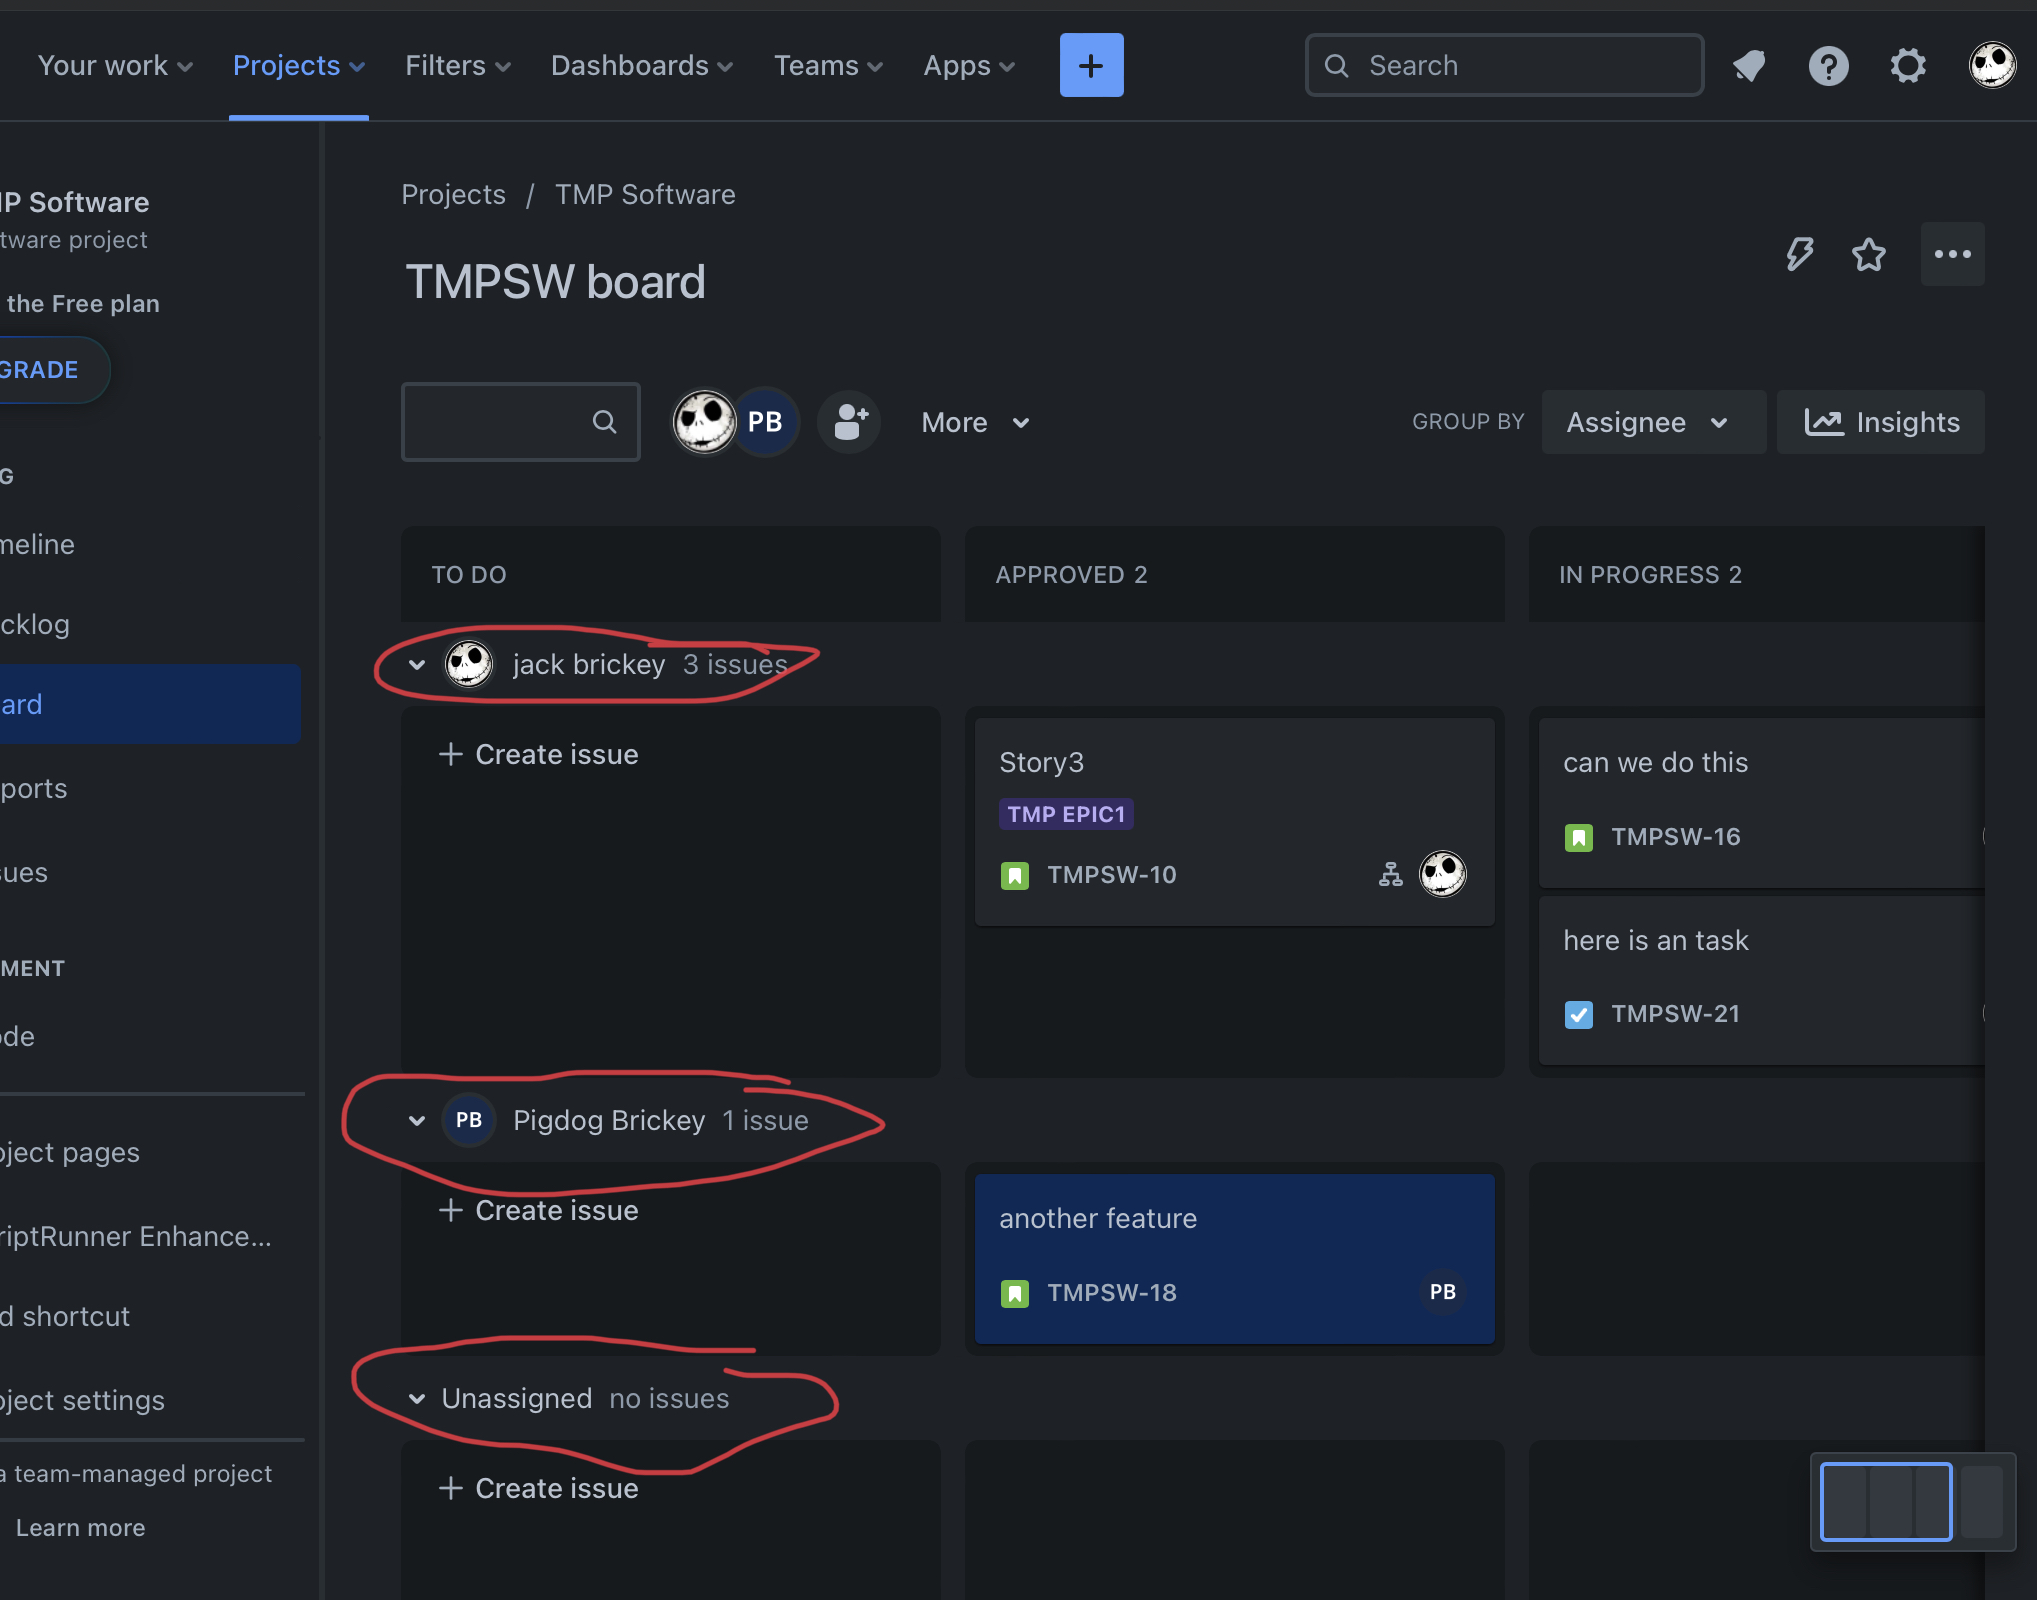Toggle jack brickey avatar assignee filter

(703, 422)
